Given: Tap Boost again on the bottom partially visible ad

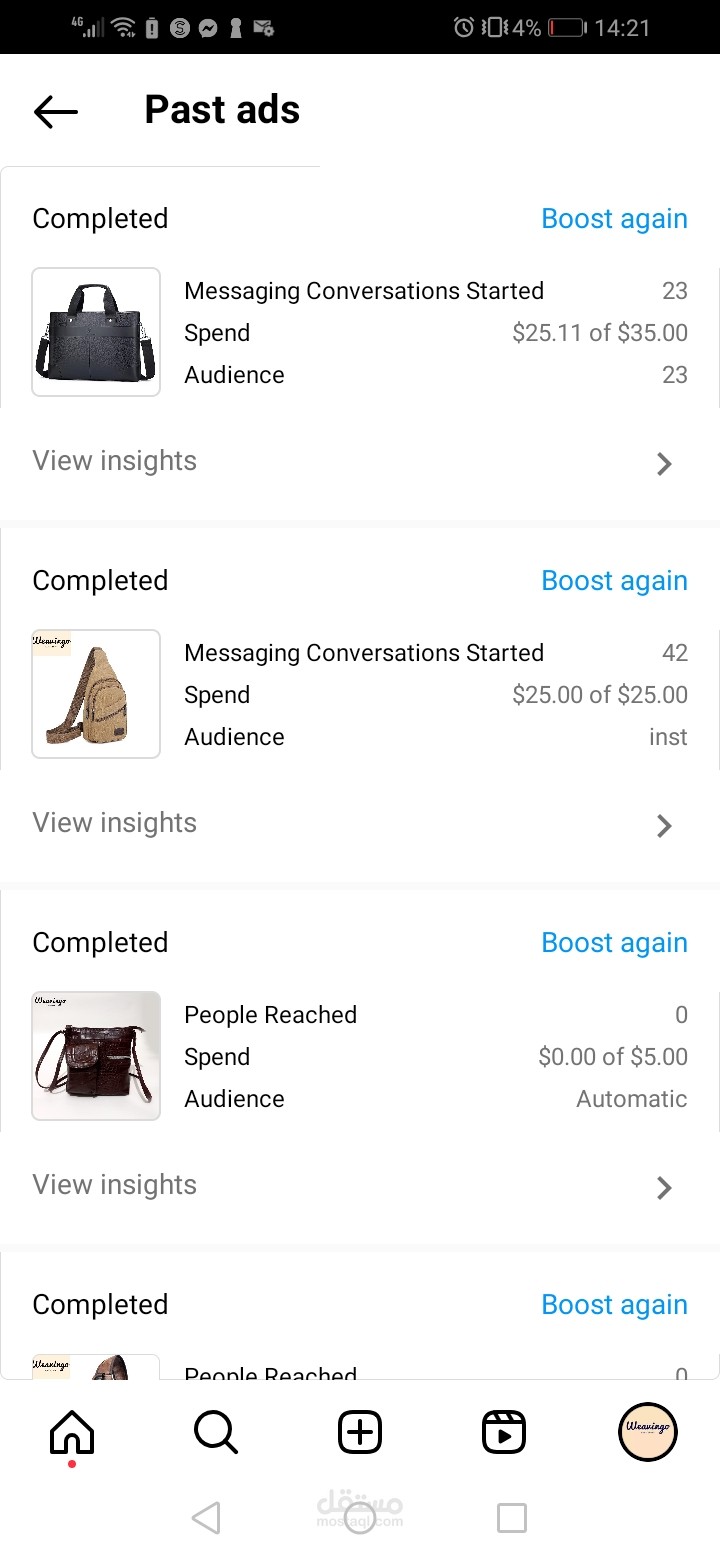Looking at the screenshot, I should pos(614,1305).
